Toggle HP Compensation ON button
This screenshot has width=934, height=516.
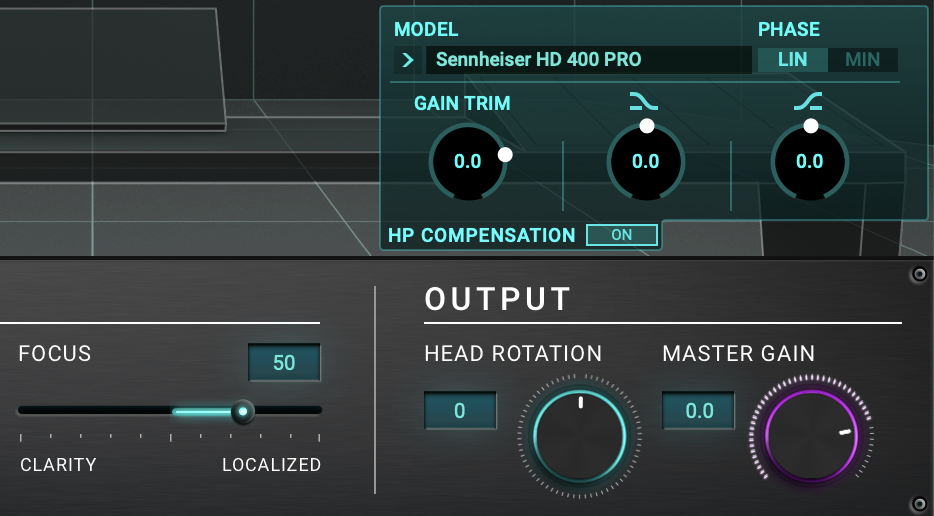click(621, 235)
